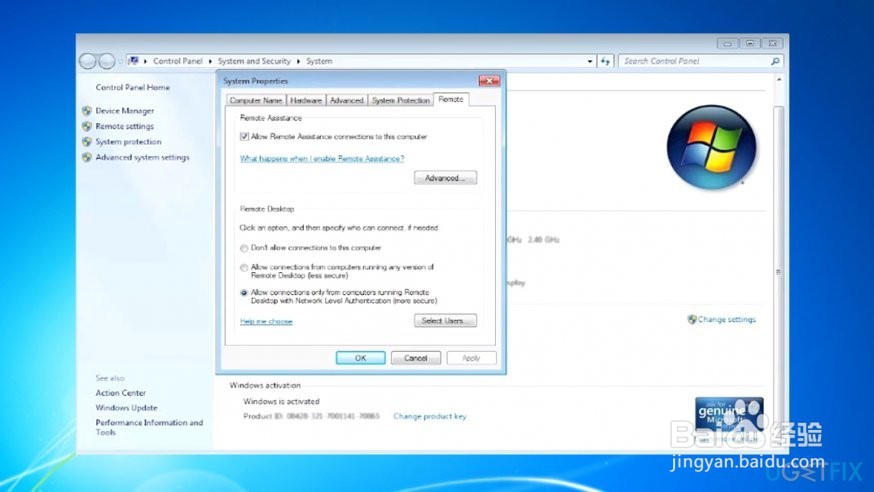The width and height of the screenshot is (874, 492).
Task: Open Remote settings from sidebar
Action: click(x=124, y=126)
